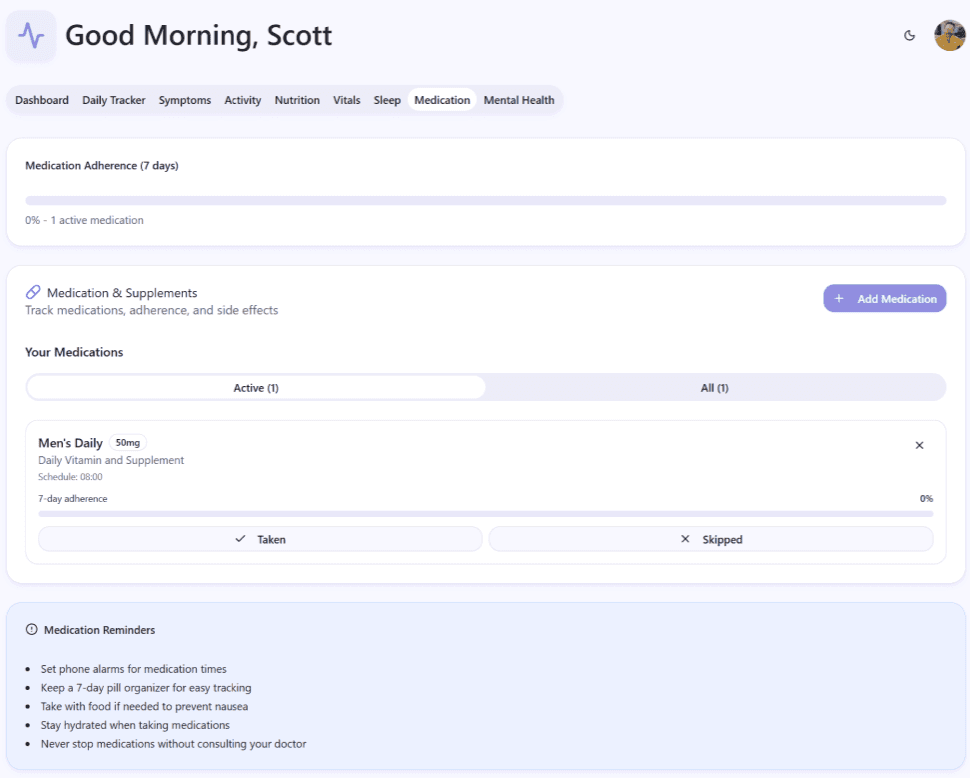Click the 'Good Morning, Scott' heading

[x=199, y=36]
